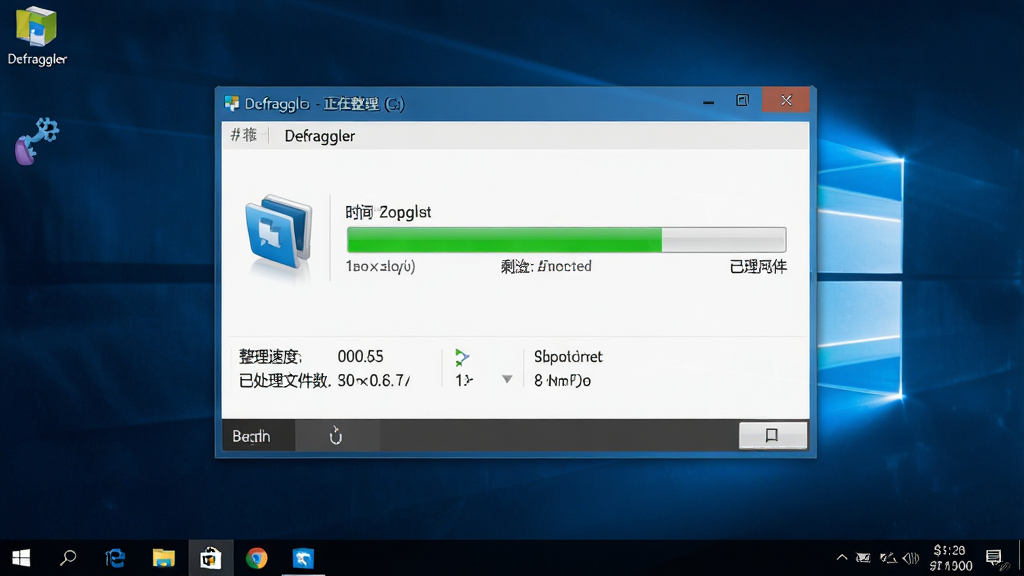Close the Defraggler window

click(x=786, y=100)
